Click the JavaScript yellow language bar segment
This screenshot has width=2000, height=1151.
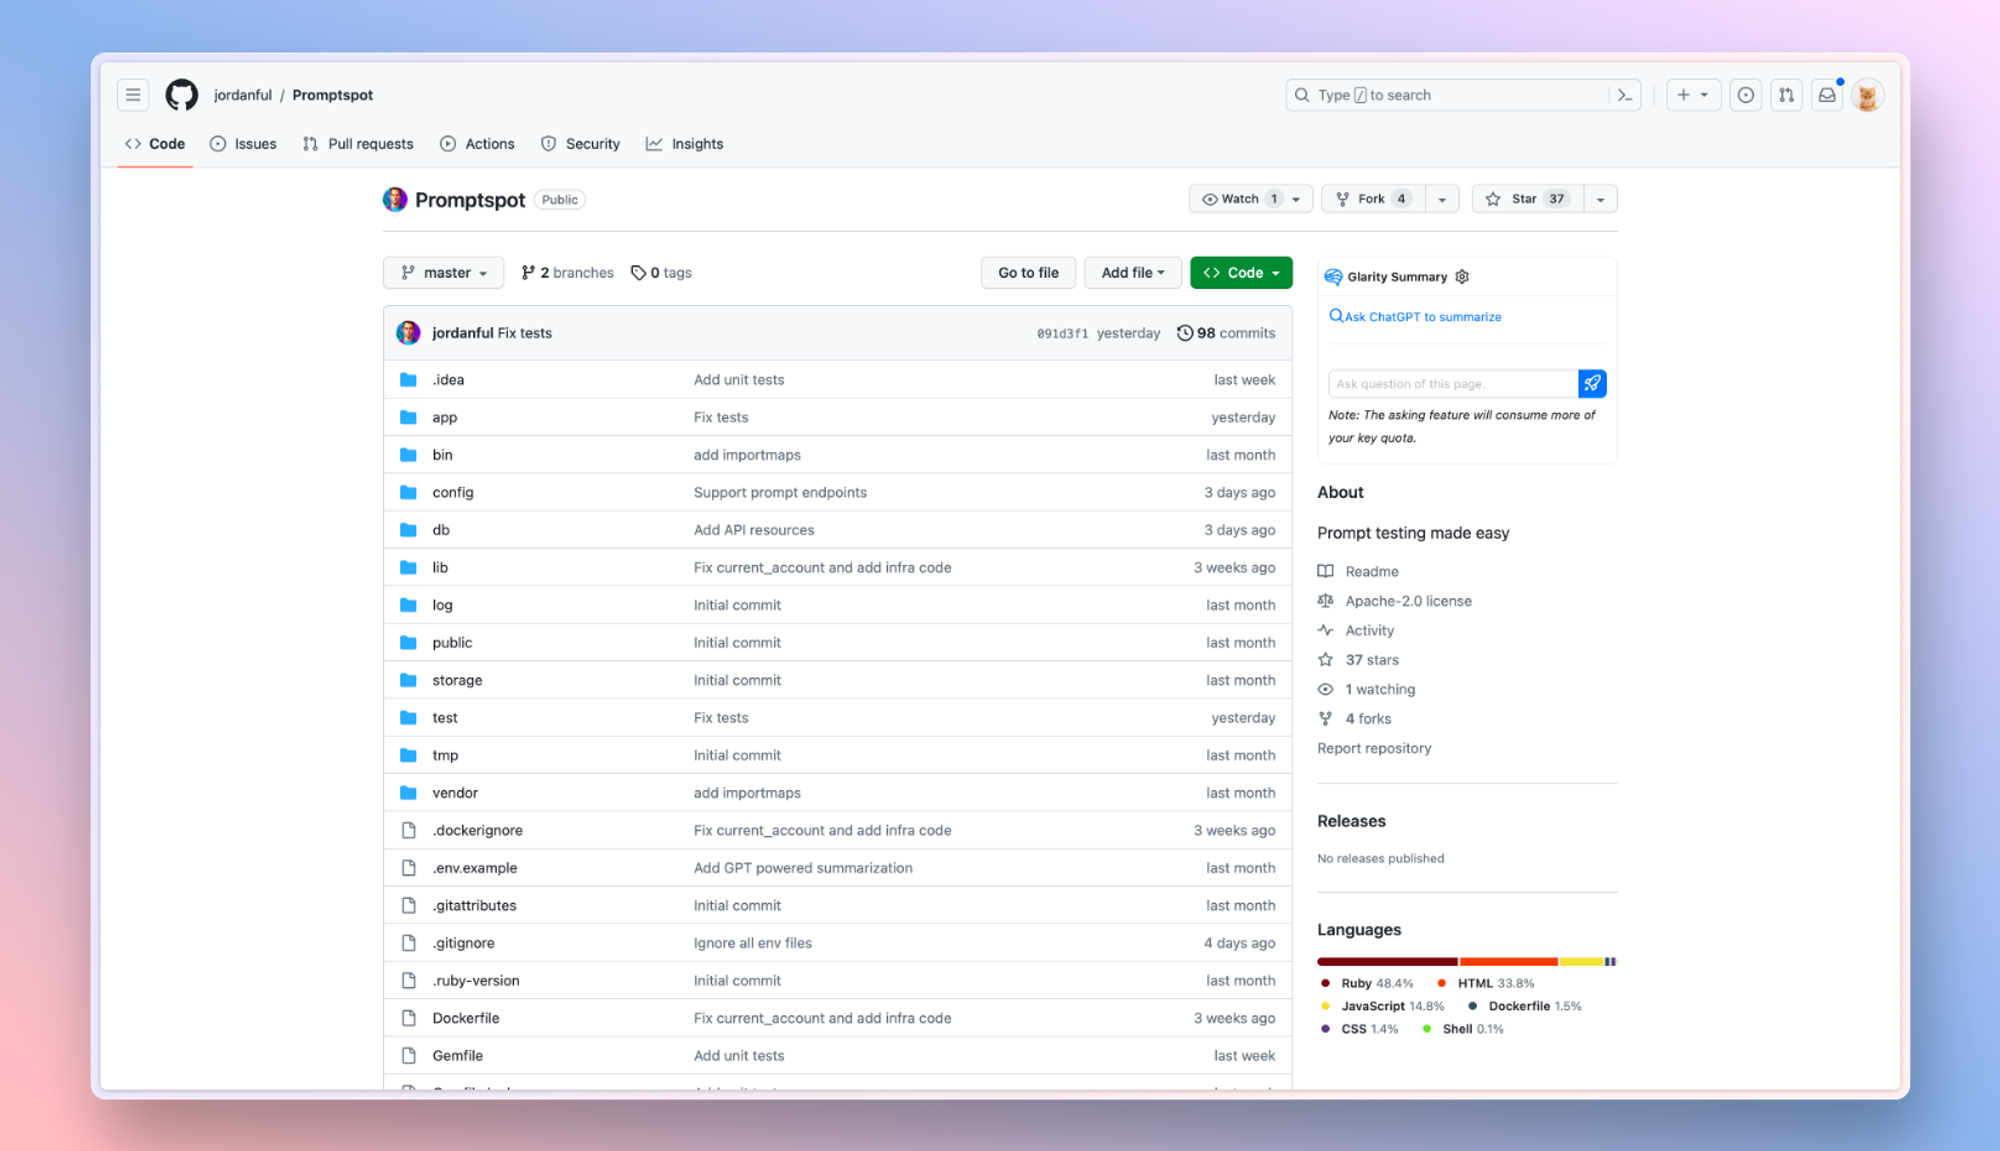(1581, 962)
